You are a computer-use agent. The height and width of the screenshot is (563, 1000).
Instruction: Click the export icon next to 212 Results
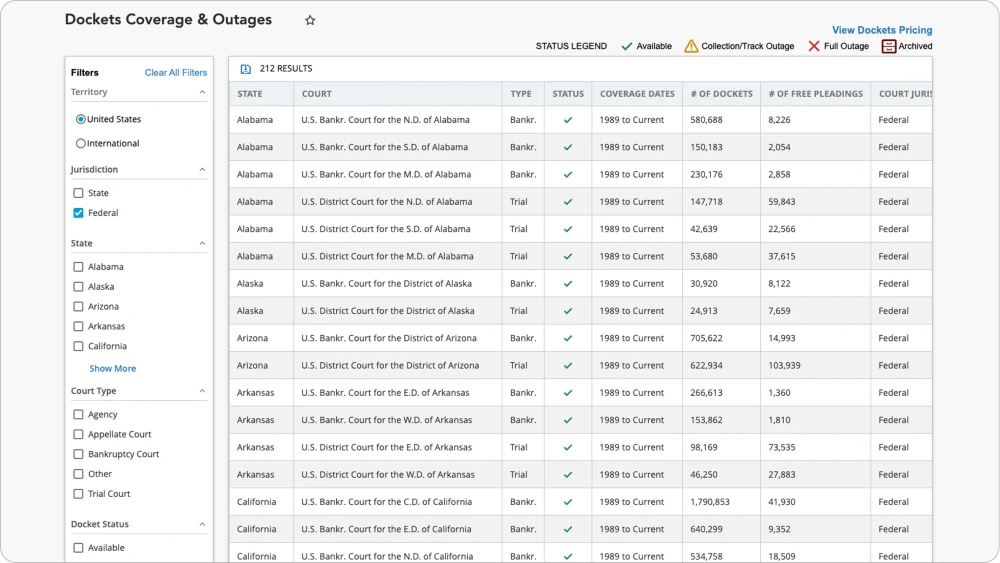click(x=246, y=69)
